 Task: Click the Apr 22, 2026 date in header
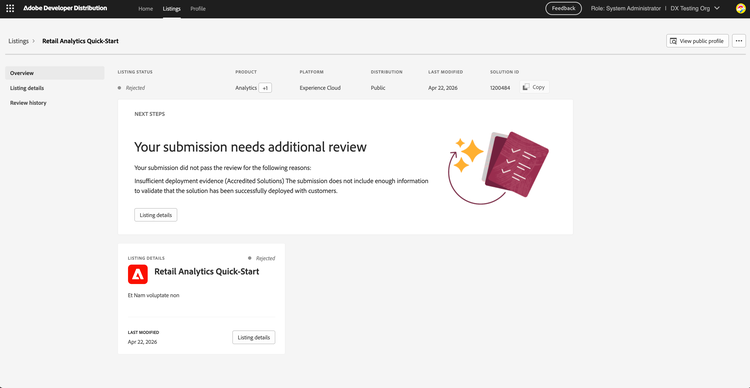(x=443, y=88)
